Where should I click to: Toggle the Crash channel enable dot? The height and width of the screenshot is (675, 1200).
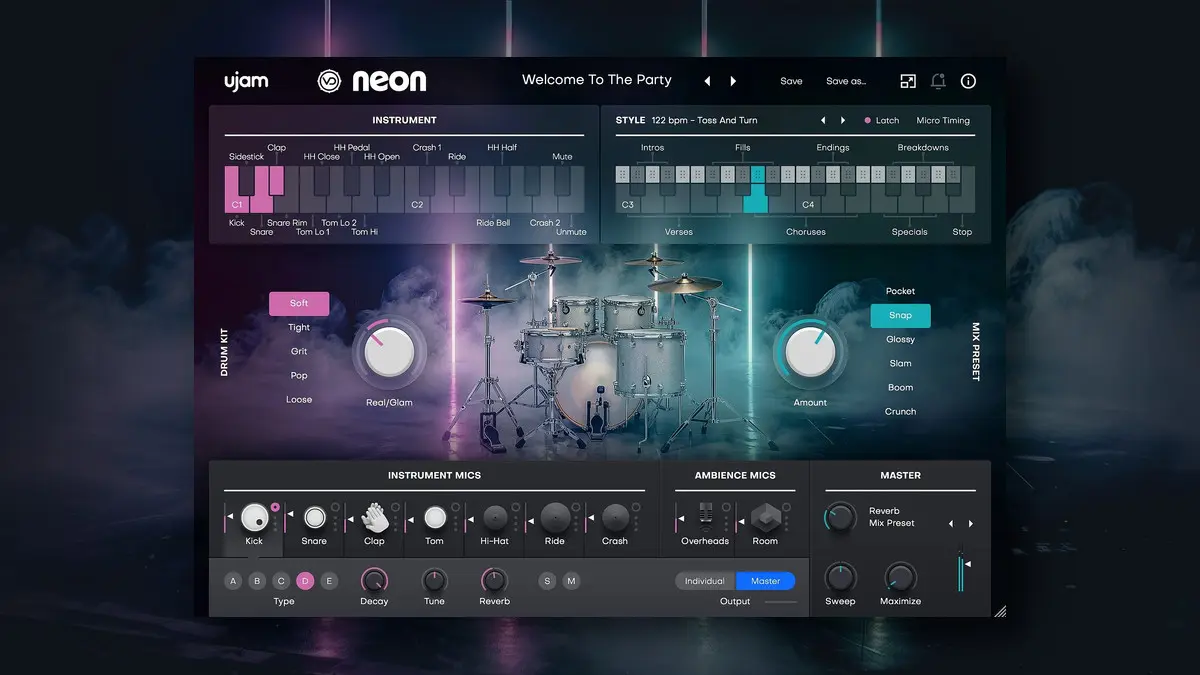click(x=636, y=507)
